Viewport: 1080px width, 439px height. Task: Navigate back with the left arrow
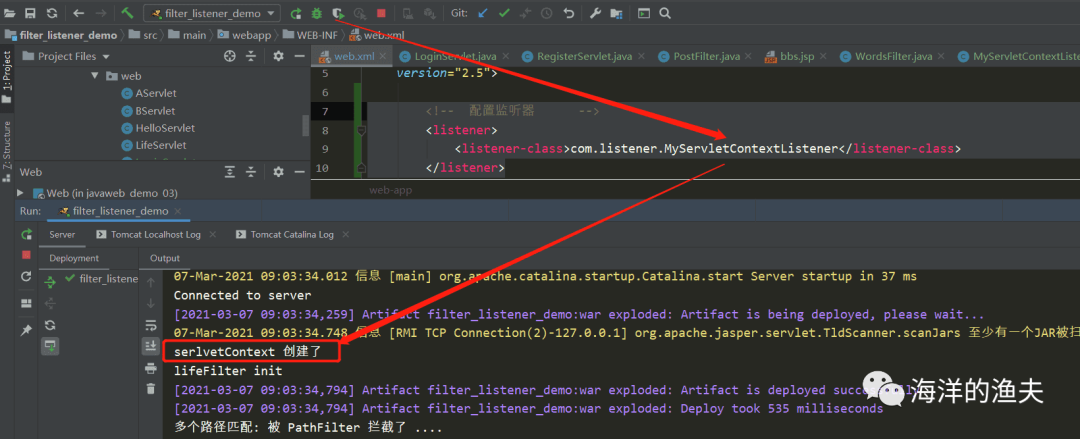[x=79, y=13]
